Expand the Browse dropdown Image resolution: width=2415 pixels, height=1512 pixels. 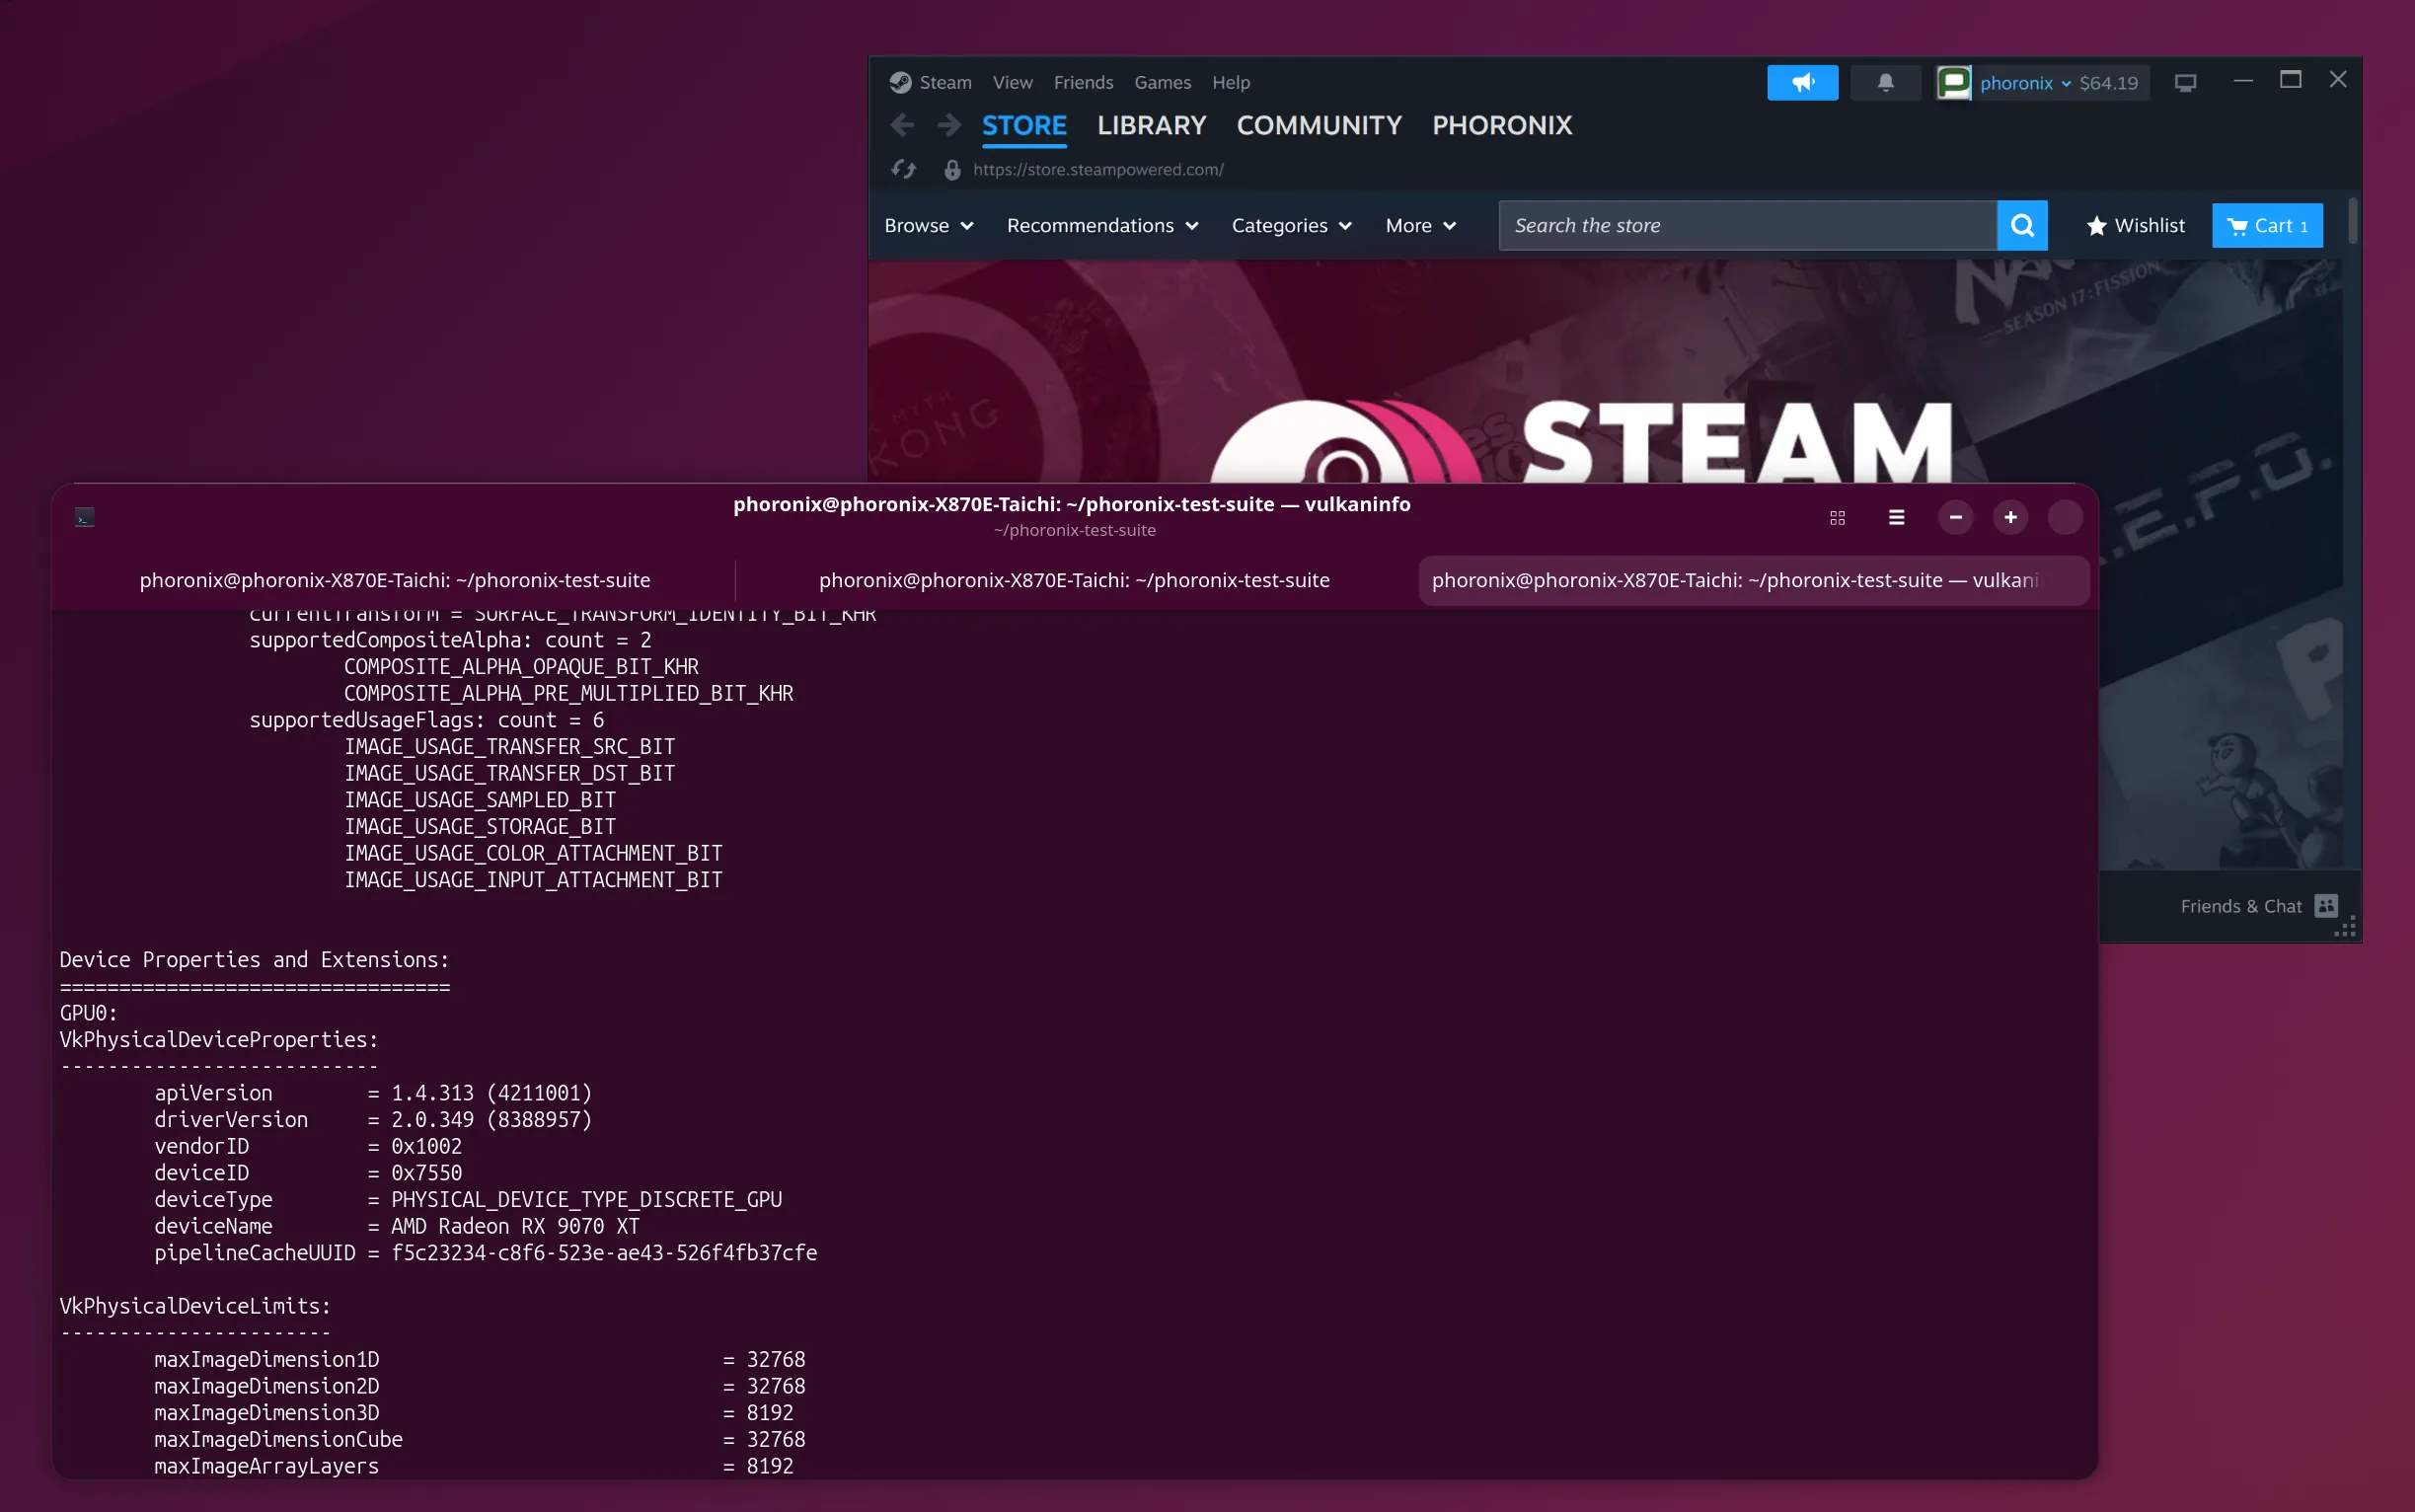(928, 226)
